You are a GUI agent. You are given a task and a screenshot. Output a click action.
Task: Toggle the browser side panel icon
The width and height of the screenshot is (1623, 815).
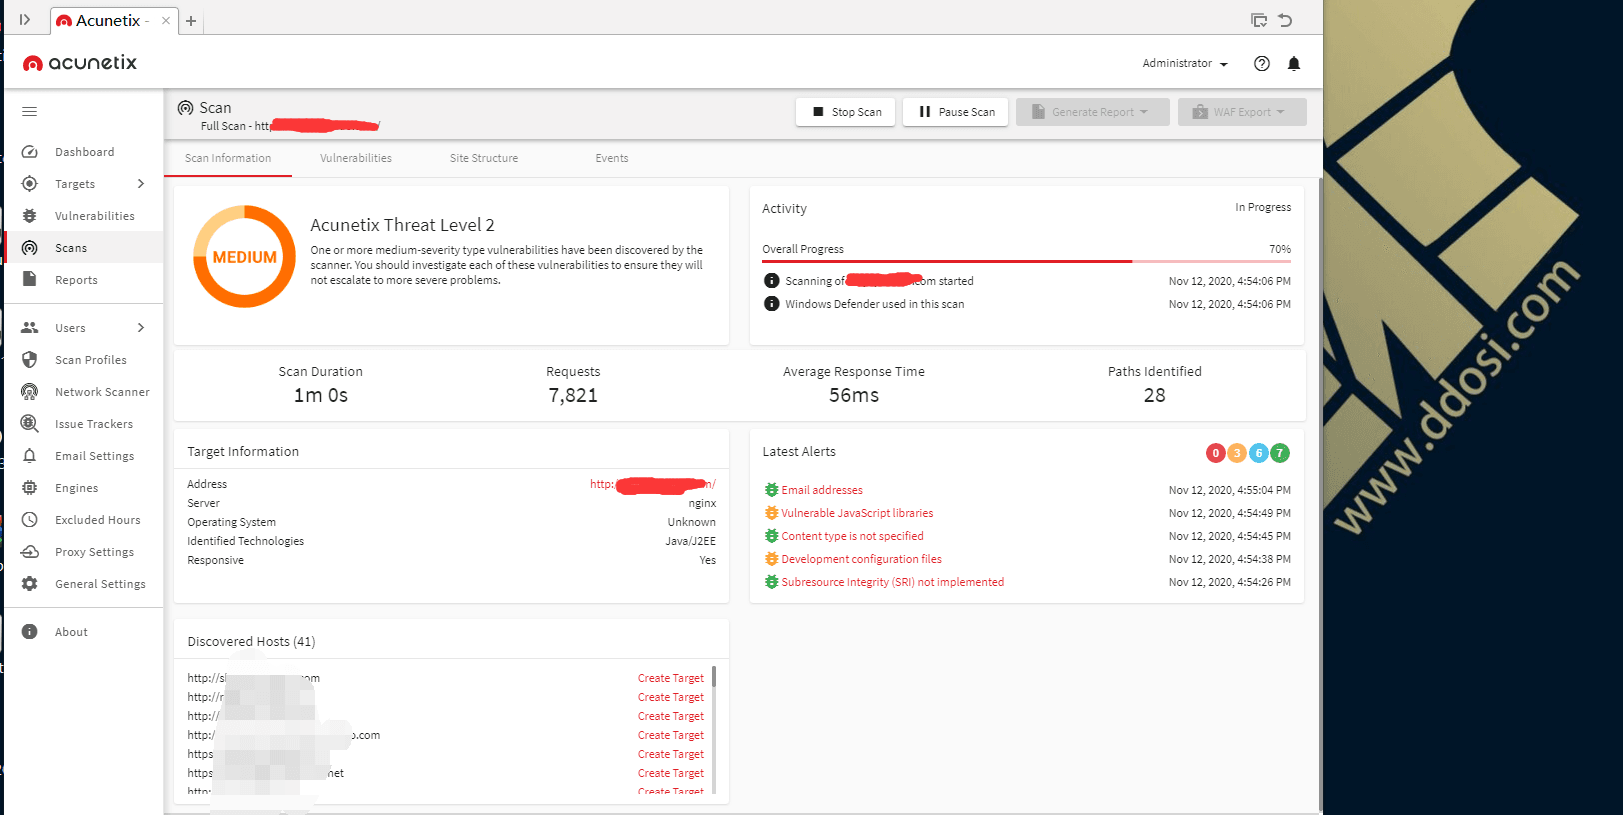pos(25,20)
